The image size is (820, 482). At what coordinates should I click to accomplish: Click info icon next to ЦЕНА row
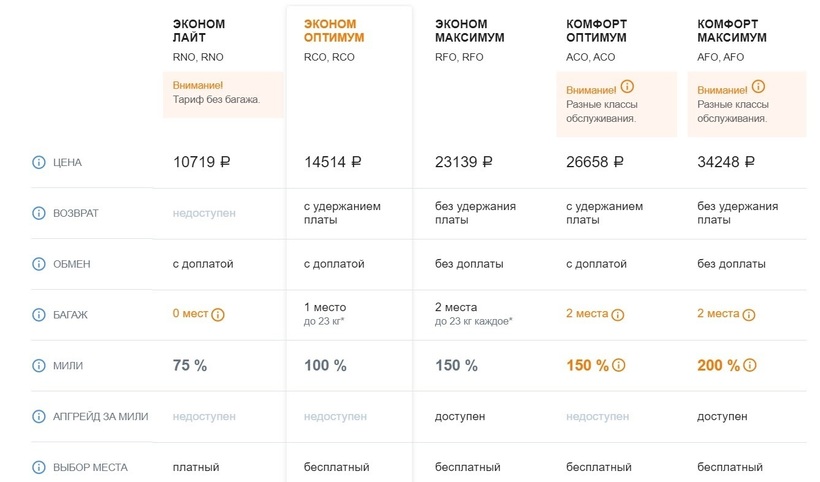pos(39,162)
